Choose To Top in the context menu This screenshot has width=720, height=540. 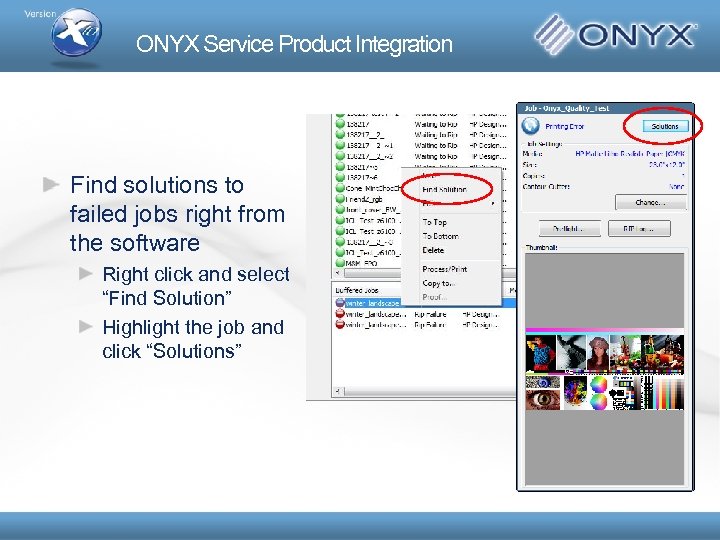434,222
